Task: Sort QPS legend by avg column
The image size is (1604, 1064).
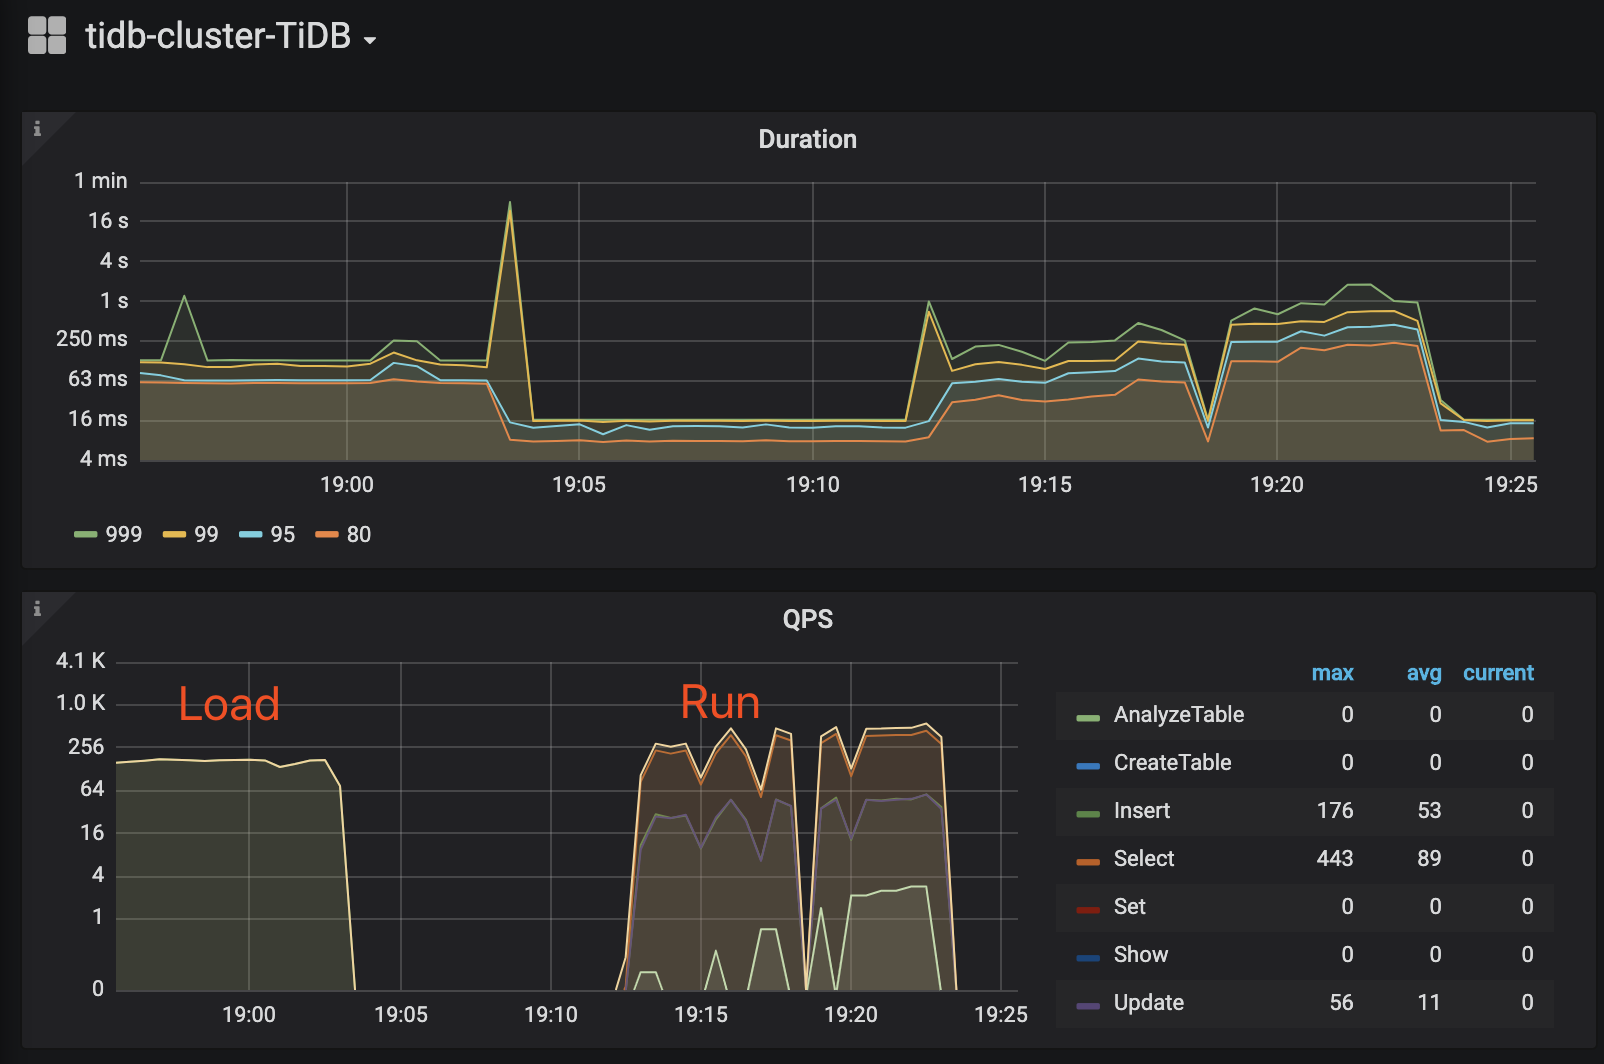Action: pos(1424,673)
